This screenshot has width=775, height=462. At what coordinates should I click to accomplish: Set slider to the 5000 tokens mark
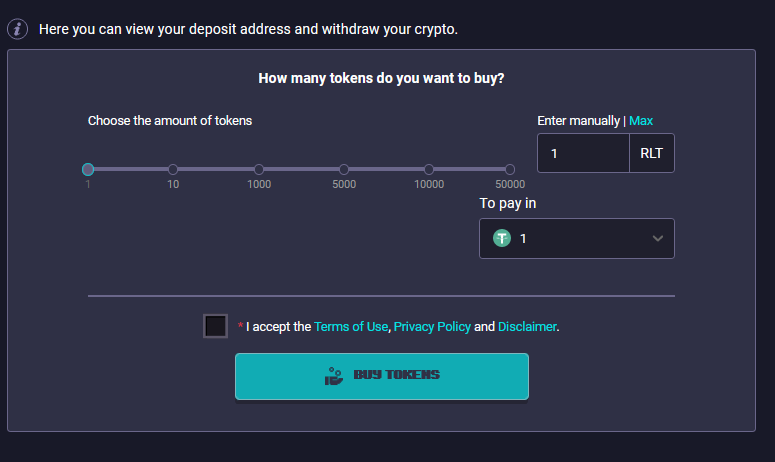344,169
